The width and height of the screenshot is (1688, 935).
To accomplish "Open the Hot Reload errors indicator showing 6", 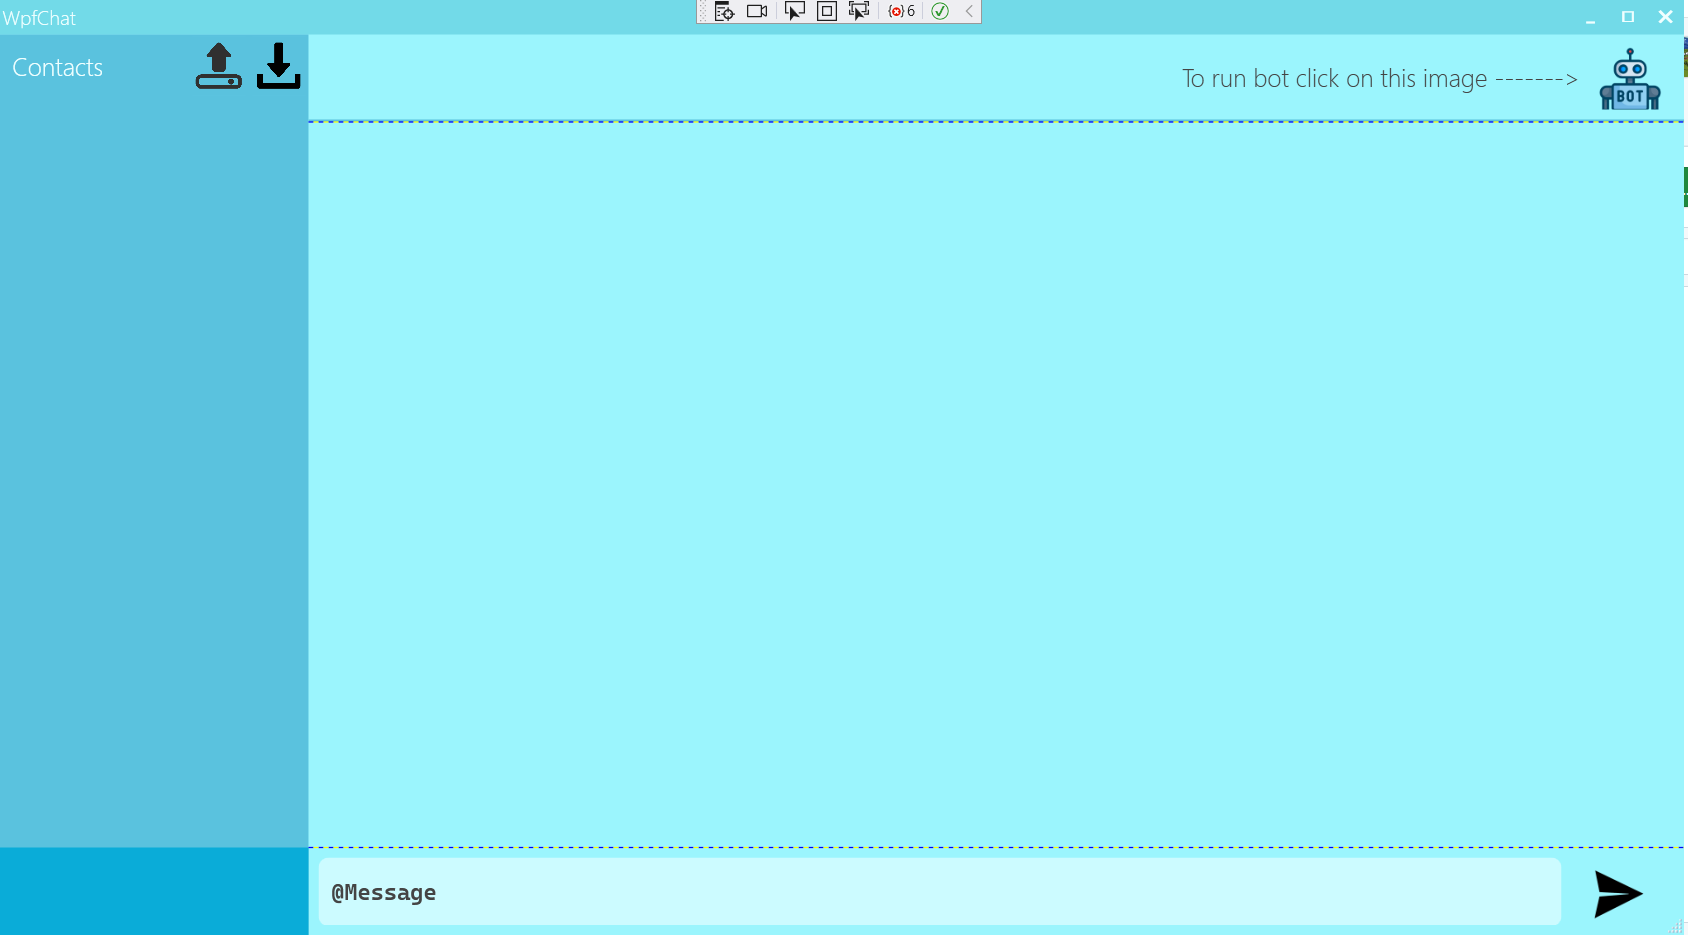I will [901, 11].
